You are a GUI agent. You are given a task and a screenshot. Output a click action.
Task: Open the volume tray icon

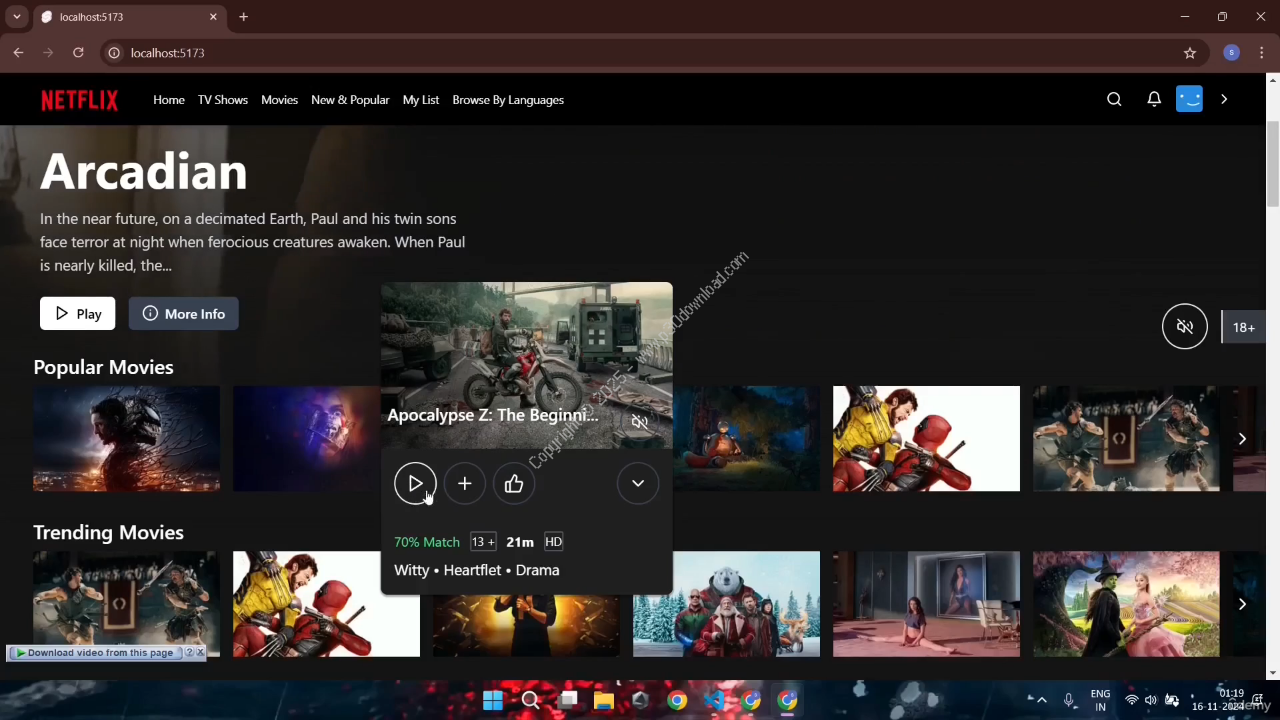1151,700
